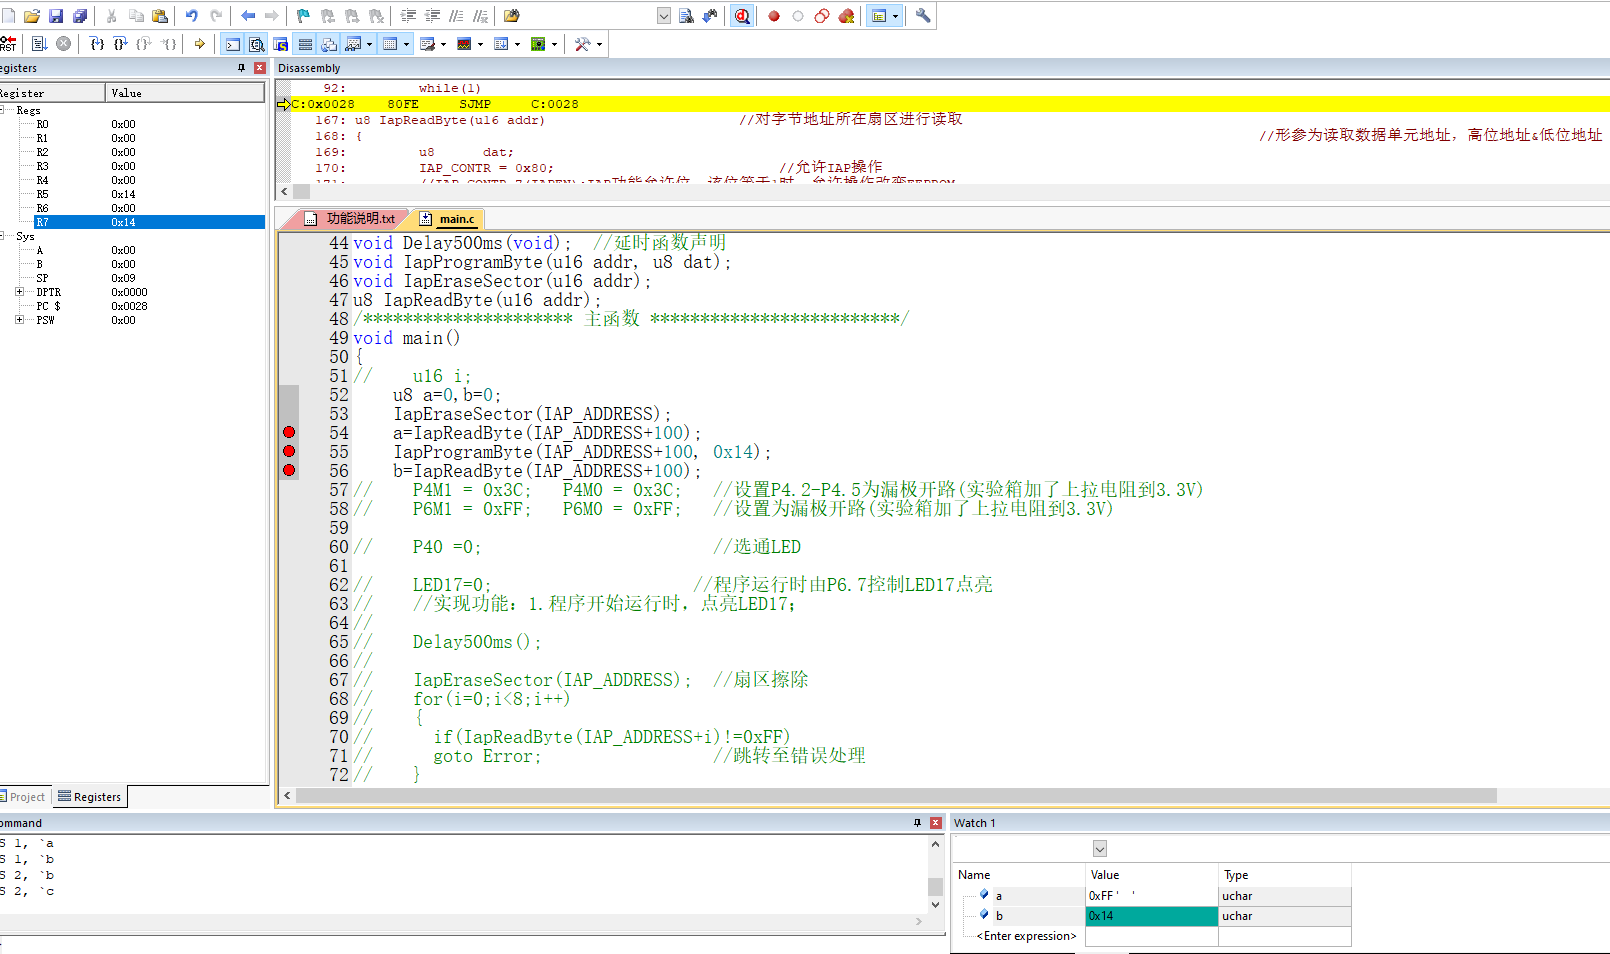Open the find text combo box dropdown
Image resolution: width=1610 pixels, height=954 pixels.
(664, 16)
